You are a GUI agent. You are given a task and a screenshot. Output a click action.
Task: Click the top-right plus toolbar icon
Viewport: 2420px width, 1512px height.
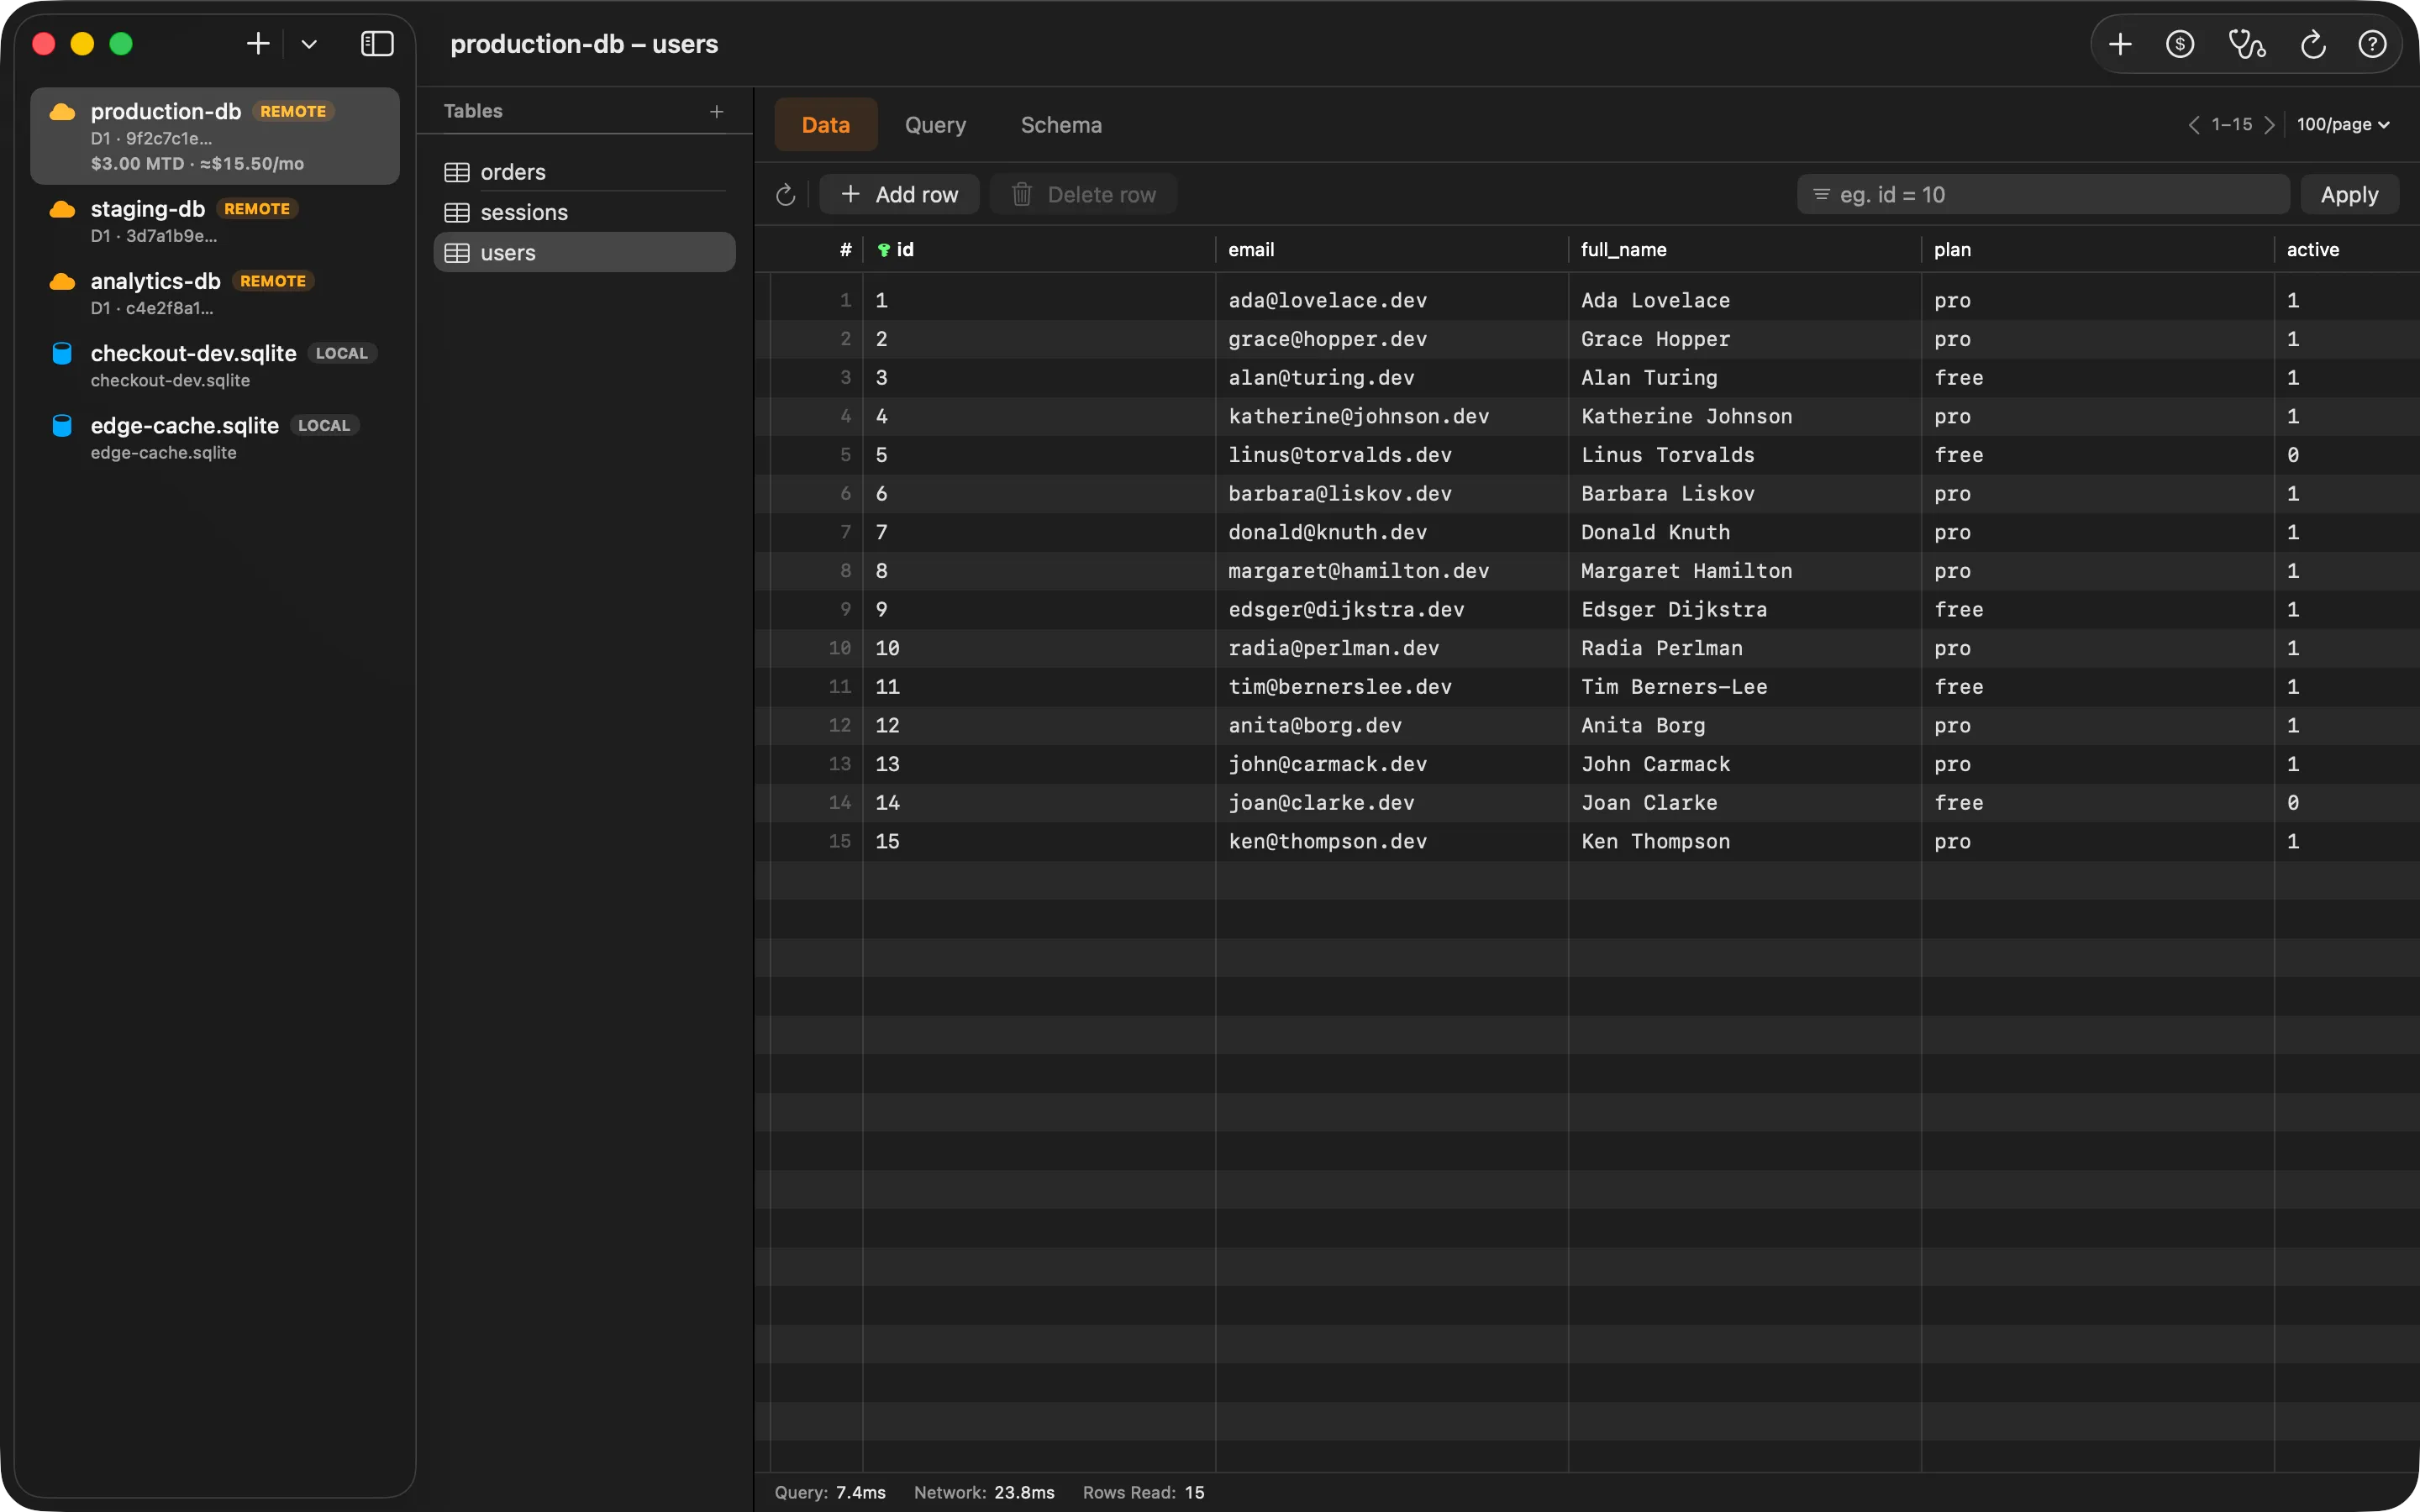pos(2119,44)
